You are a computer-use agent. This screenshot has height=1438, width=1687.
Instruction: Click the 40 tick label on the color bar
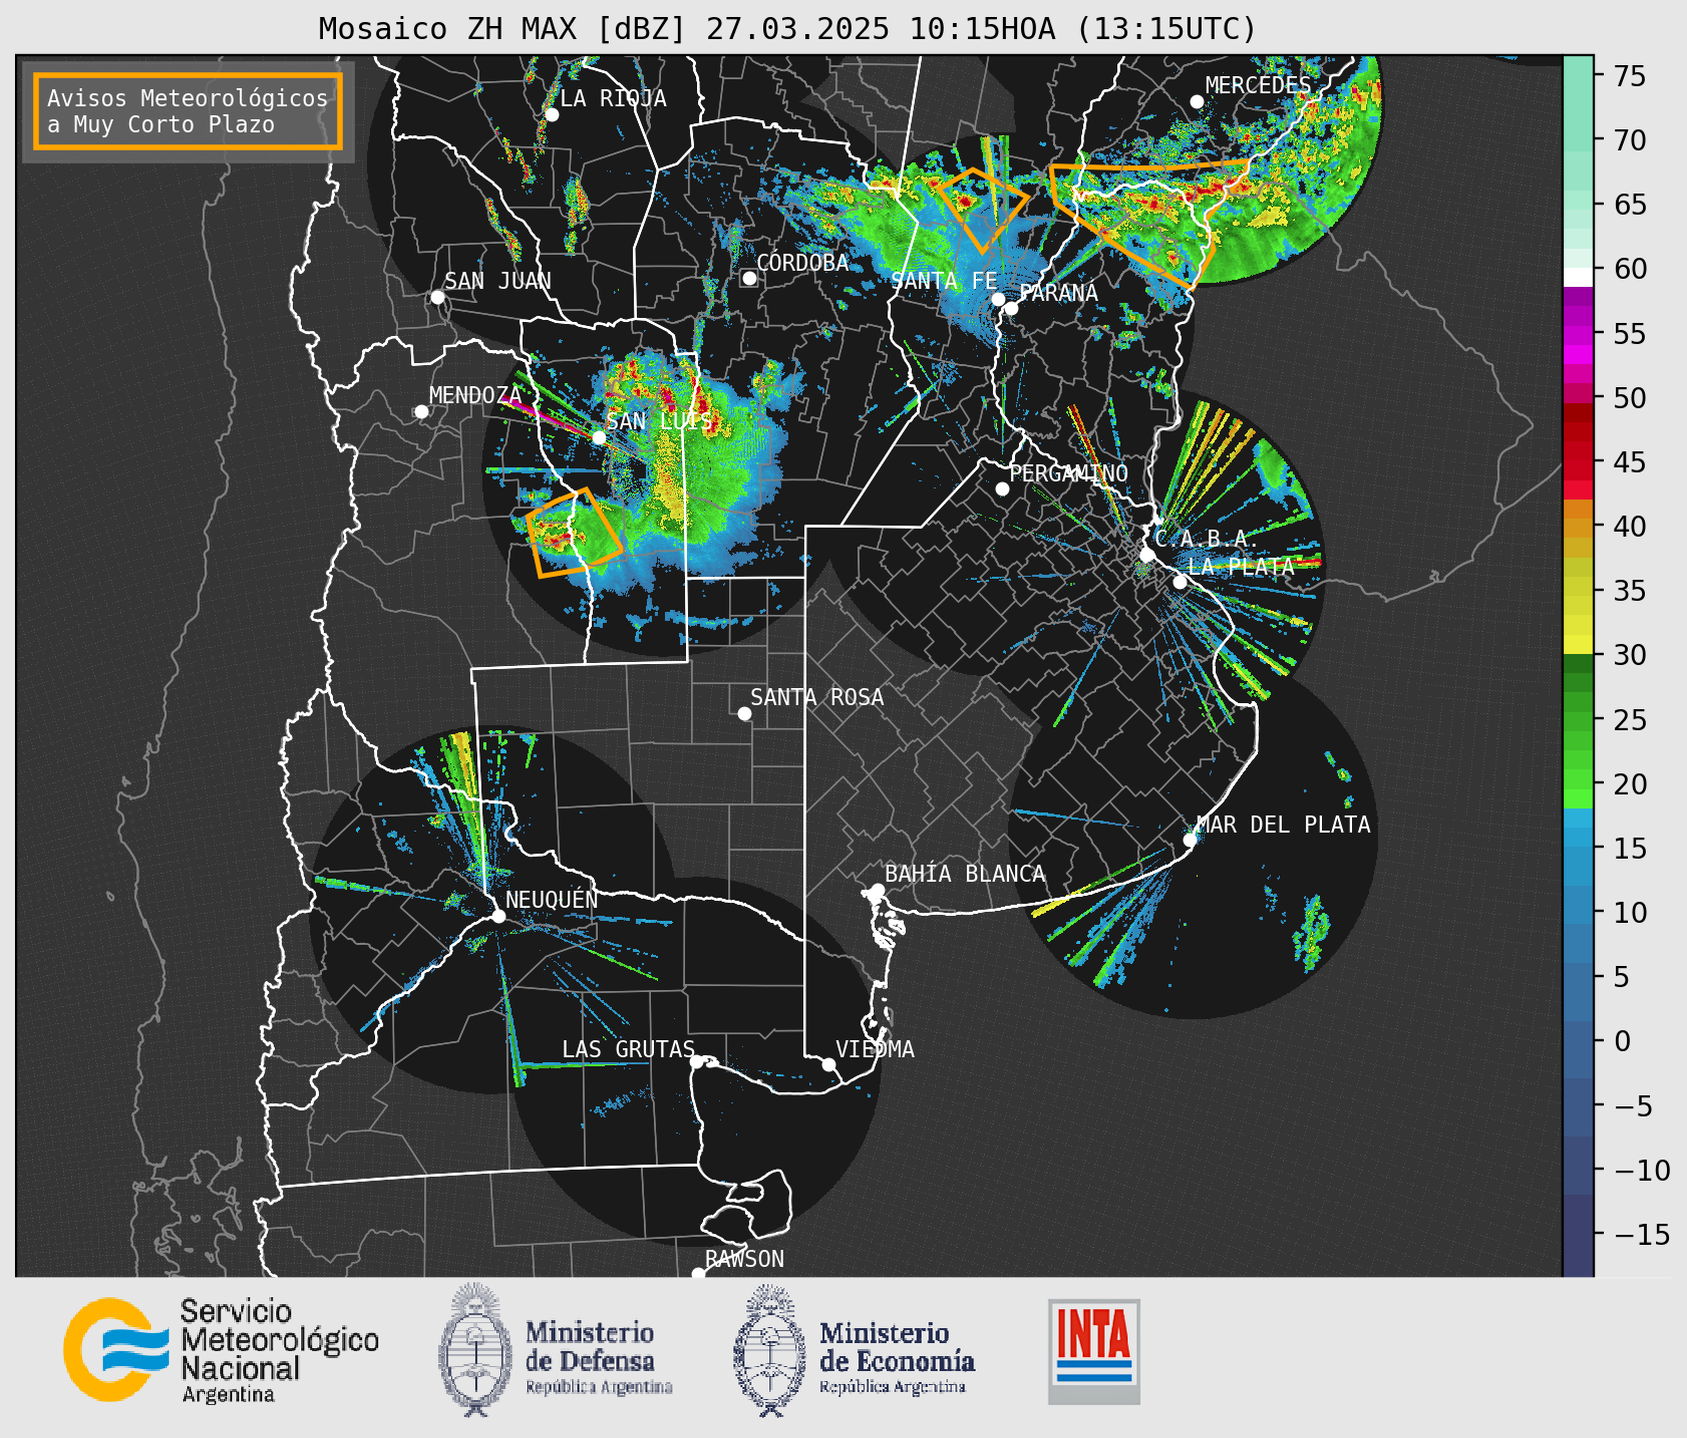(1631, 526)
